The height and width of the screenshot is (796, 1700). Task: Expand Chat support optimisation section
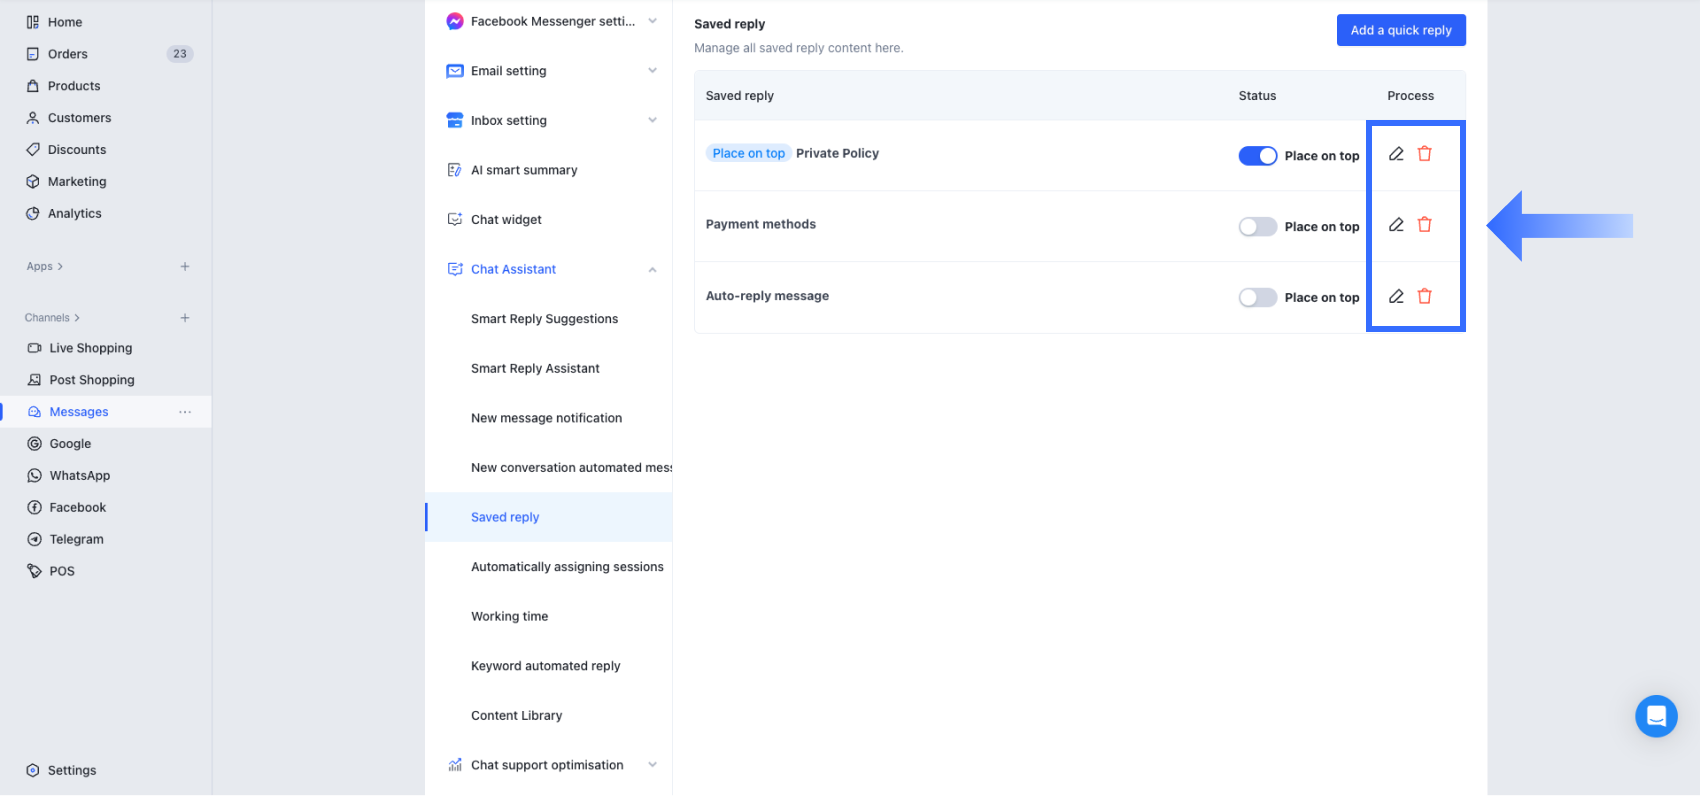point(652,765)
